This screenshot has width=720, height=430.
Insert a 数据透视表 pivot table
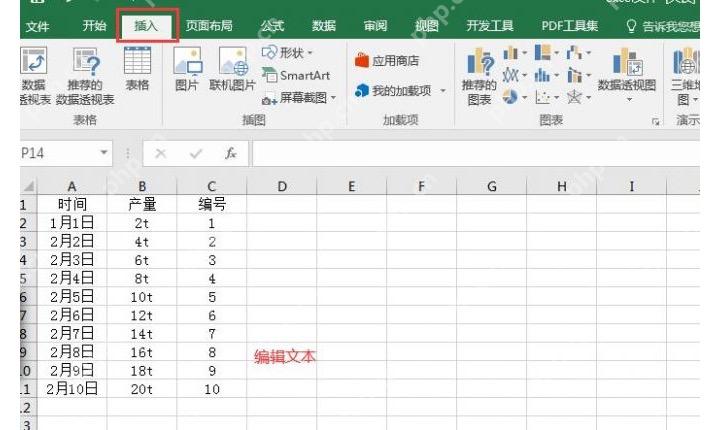point(33,75)
